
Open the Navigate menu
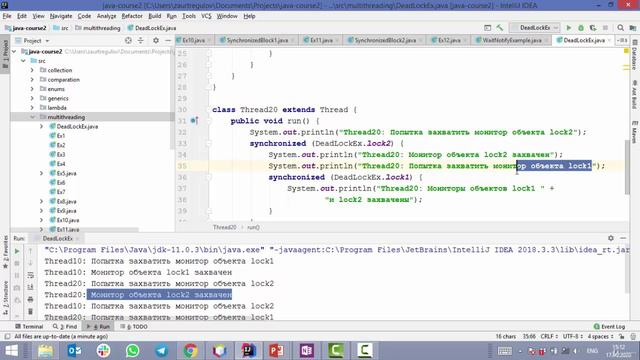(x=61, y=16)
